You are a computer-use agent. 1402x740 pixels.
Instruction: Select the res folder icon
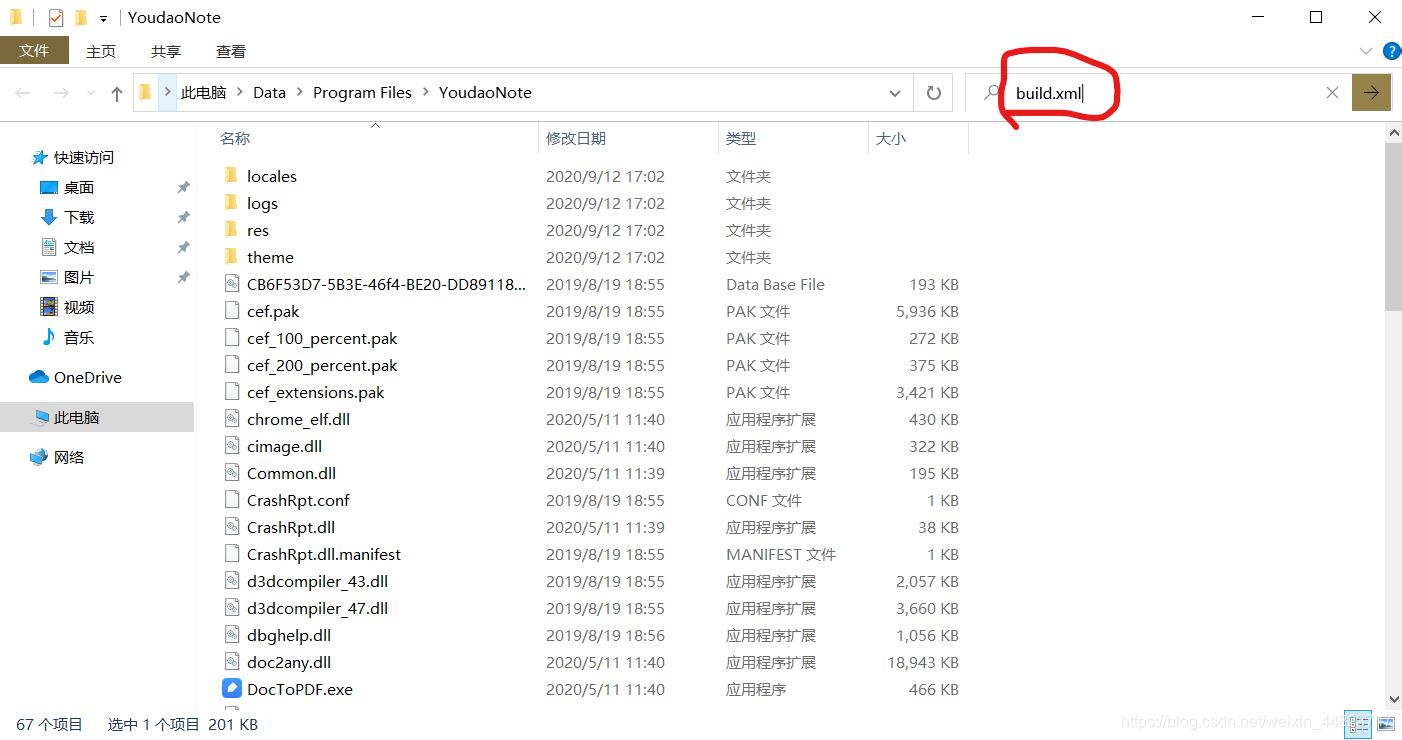[x=231, y=230]
